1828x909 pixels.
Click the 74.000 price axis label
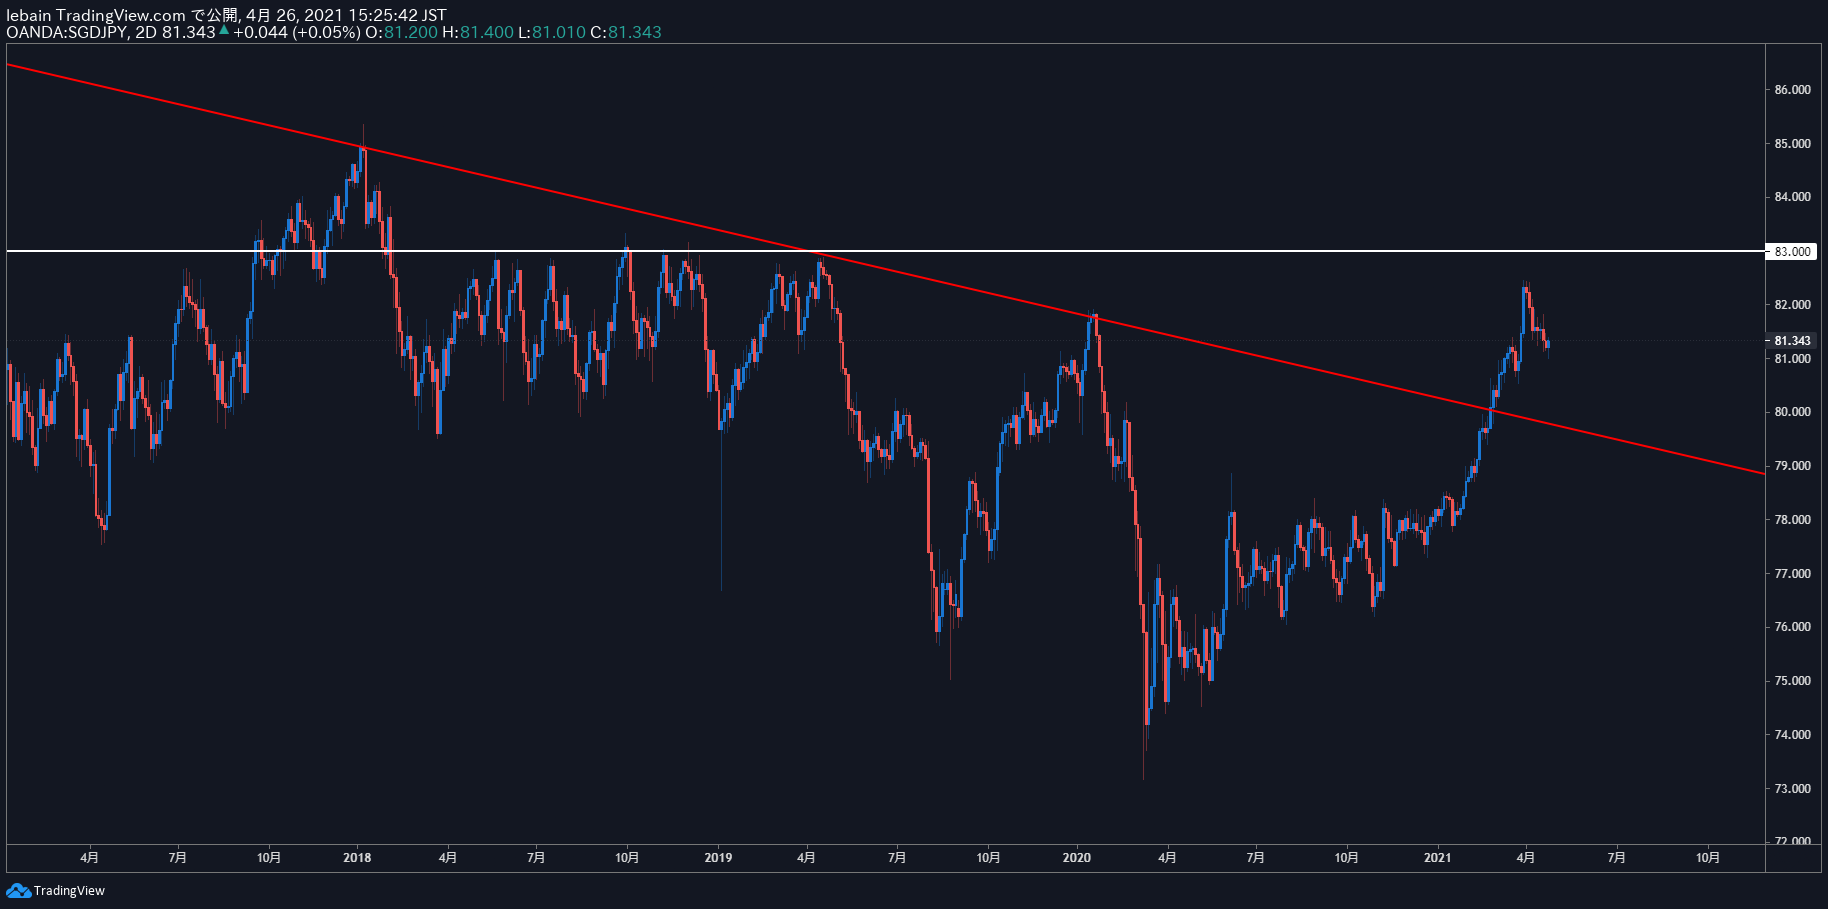tap(1792, 735)
